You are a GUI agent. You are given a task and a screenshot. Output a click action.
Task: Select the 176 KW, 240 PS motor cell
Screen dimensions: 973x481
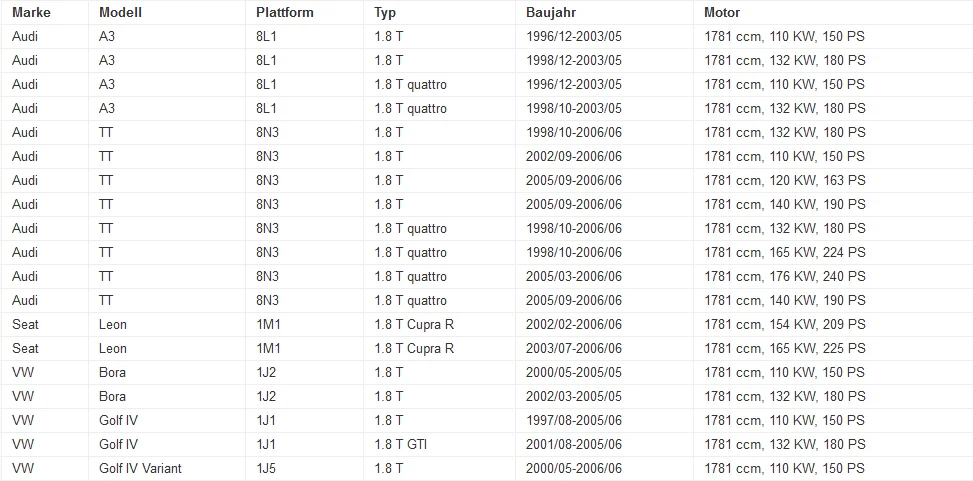click(784, 276)
